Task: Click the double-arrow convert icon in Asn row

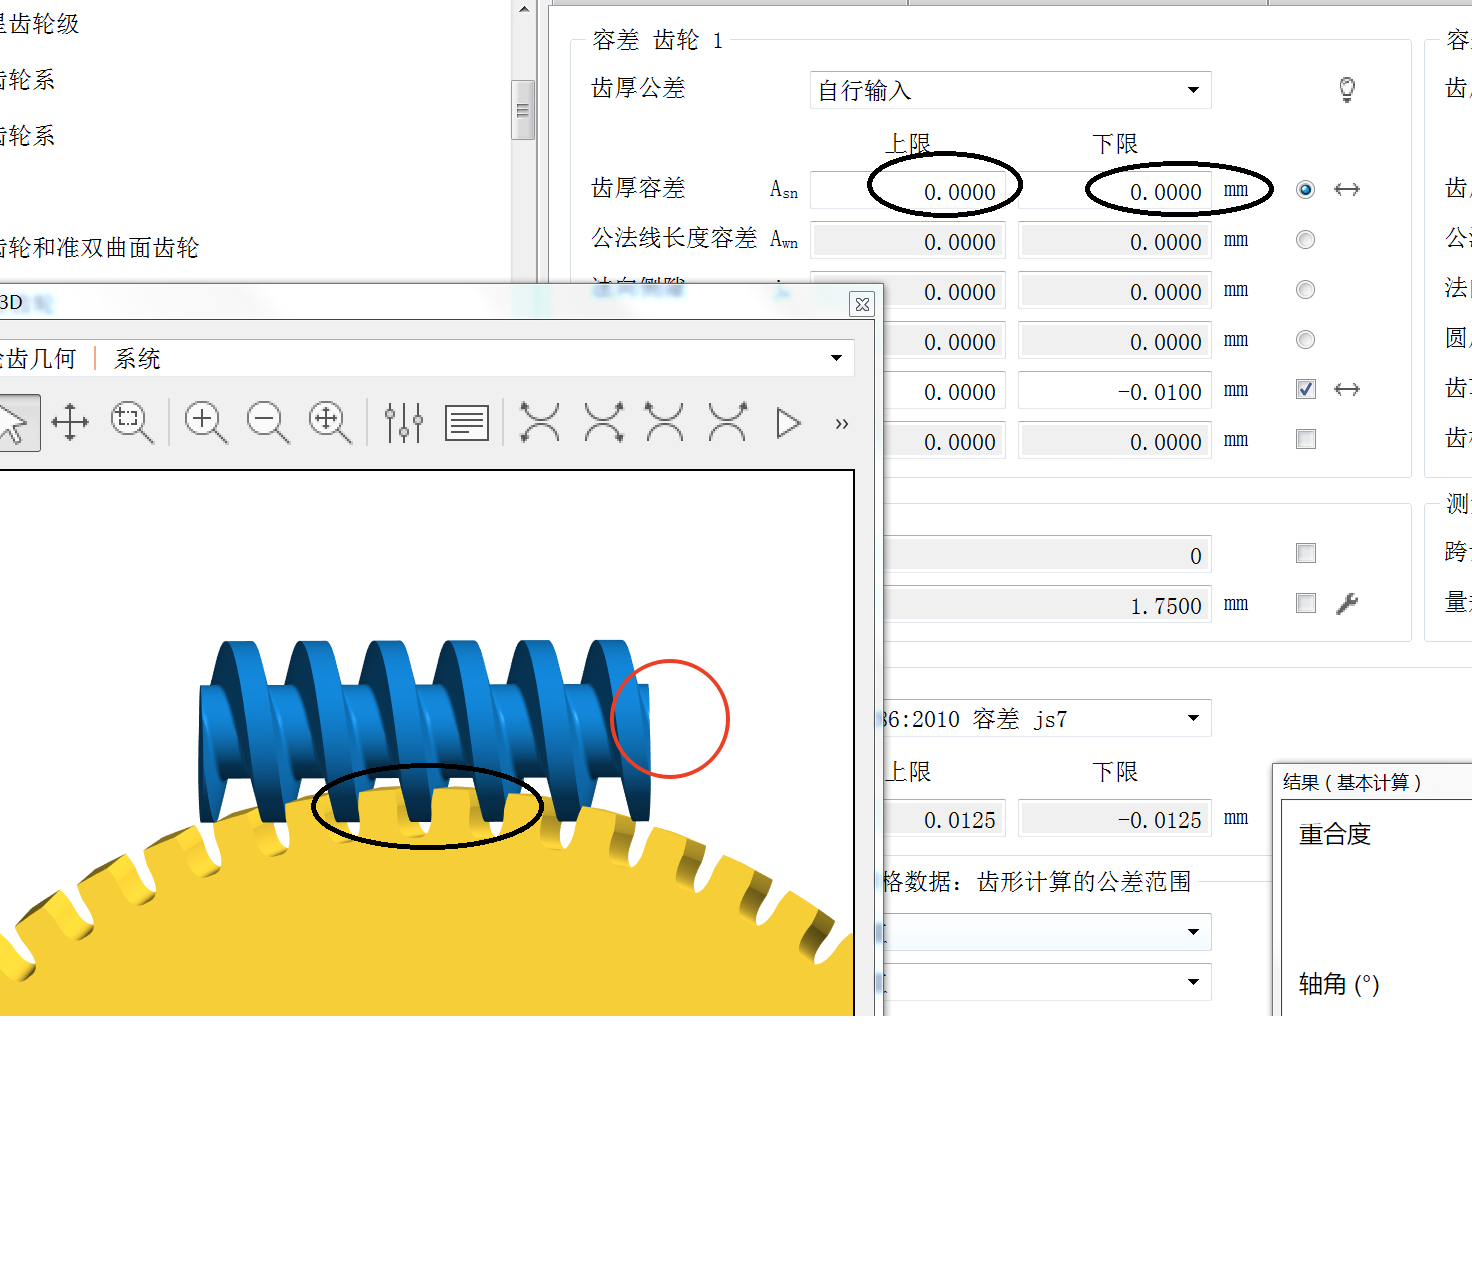Action: pos(1347,189)
